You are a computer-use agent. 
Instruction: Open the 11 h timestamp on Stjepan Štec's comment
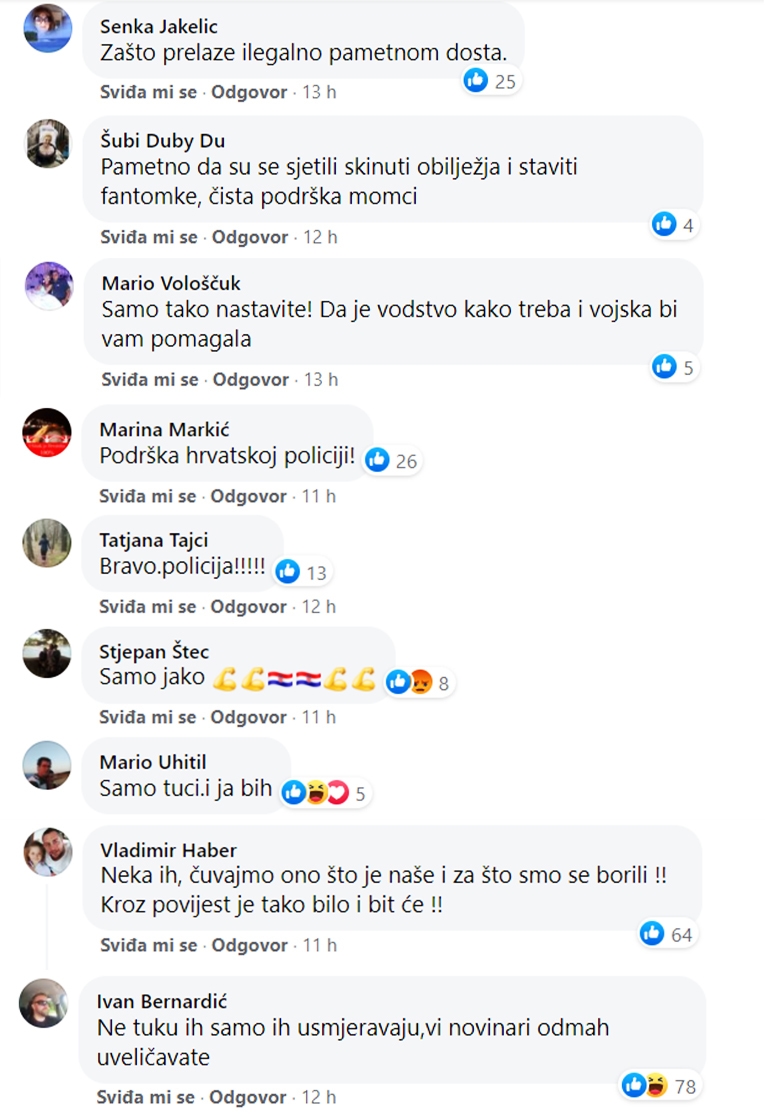pyautogui.click(x=320, y=717)
